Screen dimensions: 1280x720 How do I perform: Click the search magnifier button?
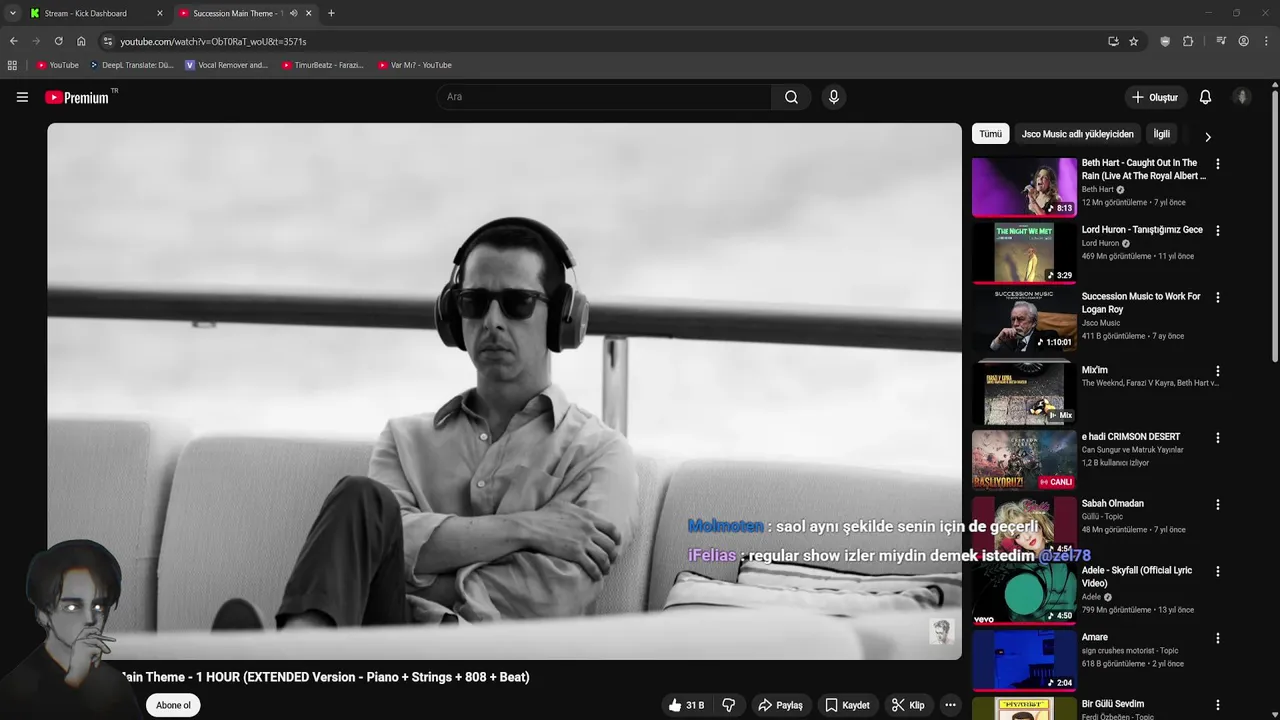pyautogui.click(x=791, y=97)
